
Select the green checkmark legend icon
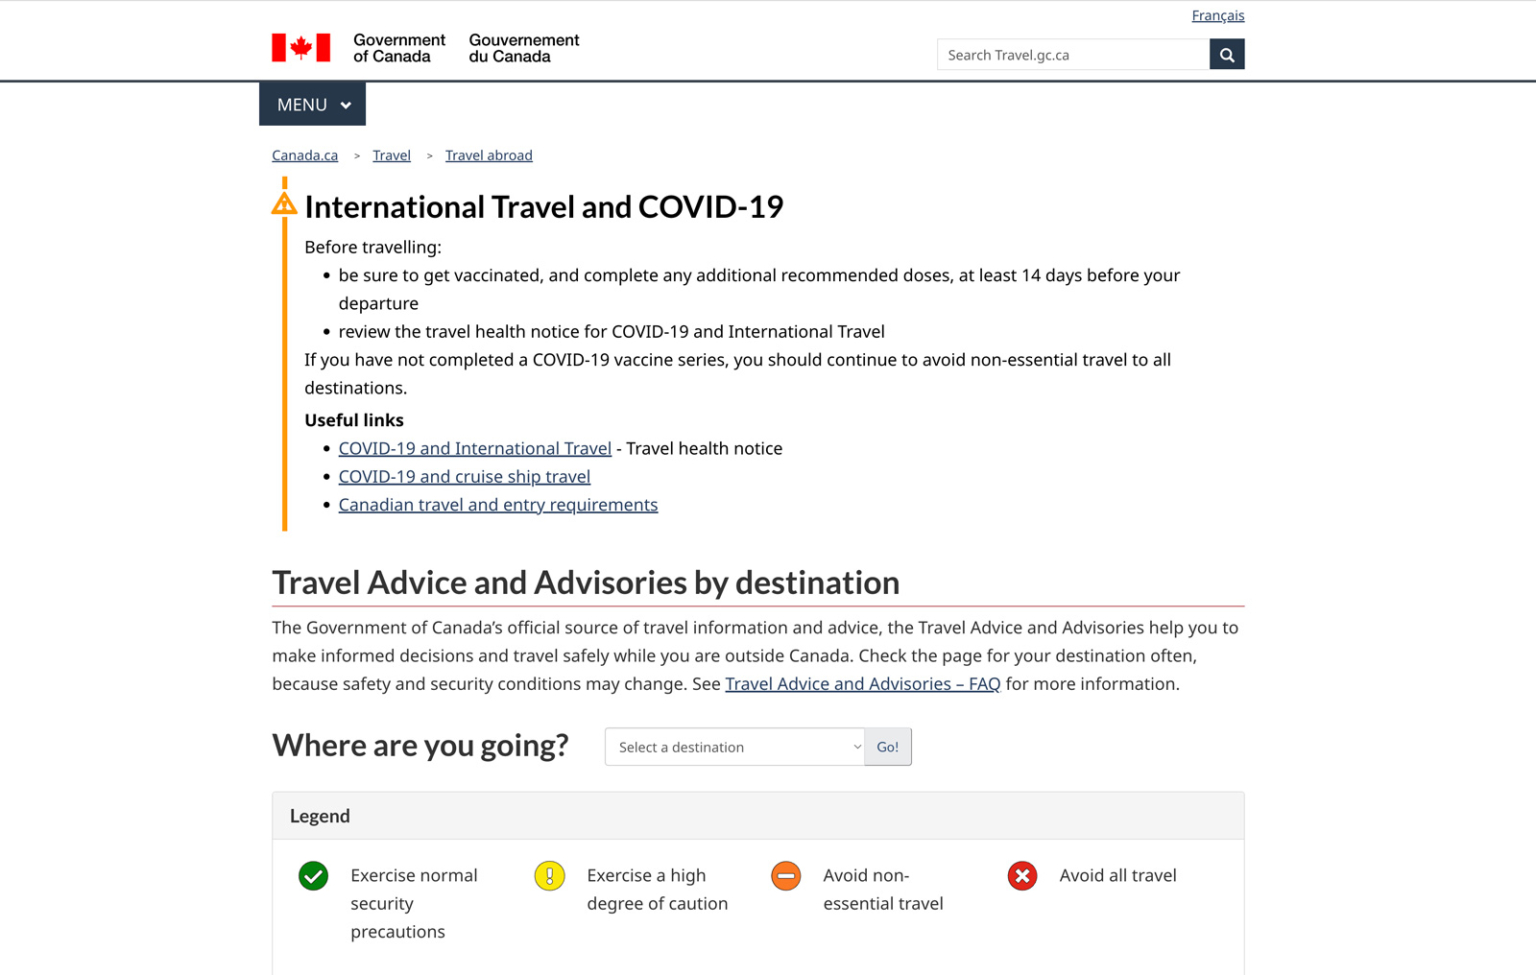(x=313, y=876)
